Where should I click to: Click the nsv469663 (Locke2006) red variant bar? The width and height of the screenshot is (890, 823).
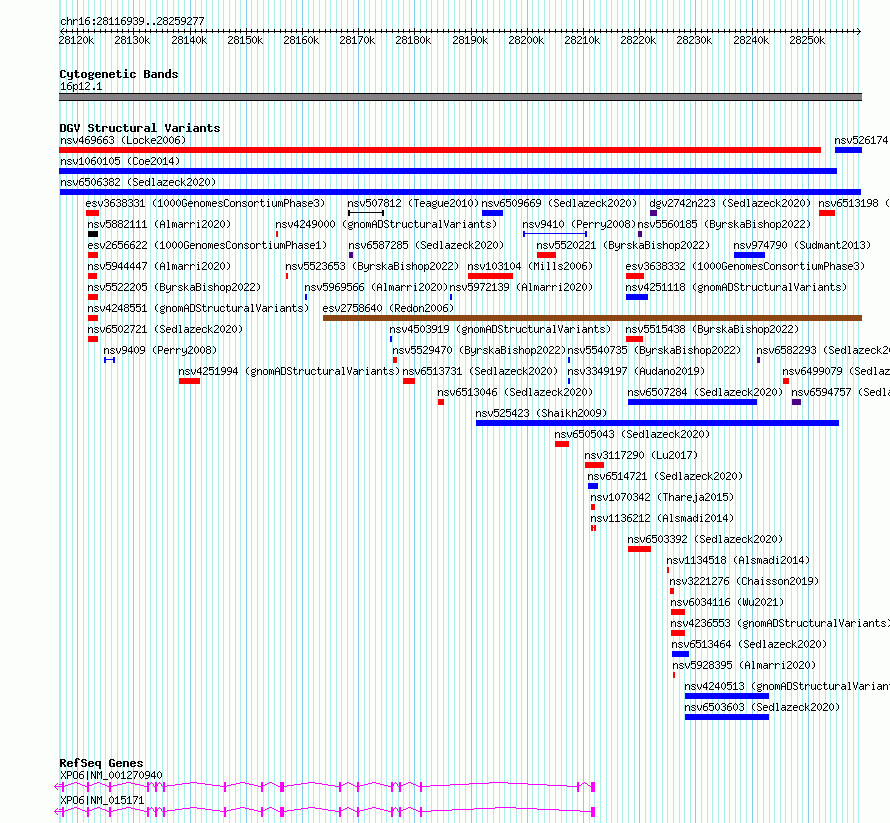click(x=440, y=150)
